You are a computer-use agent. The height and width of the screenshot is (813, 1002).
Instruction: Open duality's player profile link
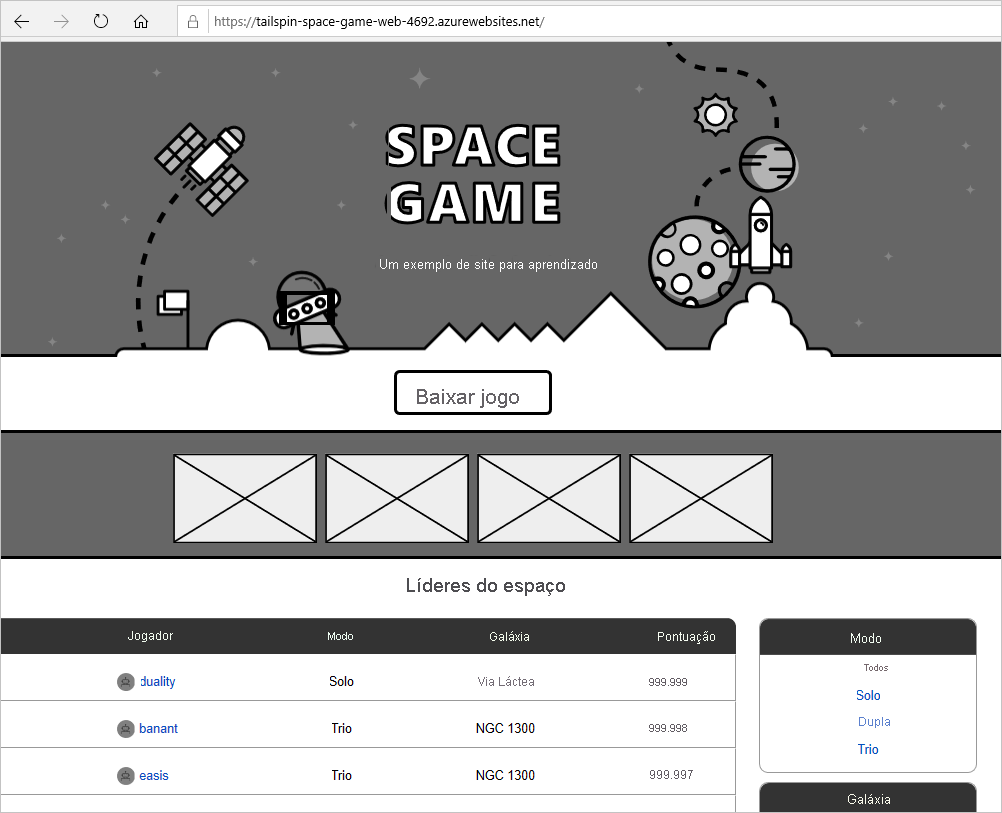click(158, 681)
